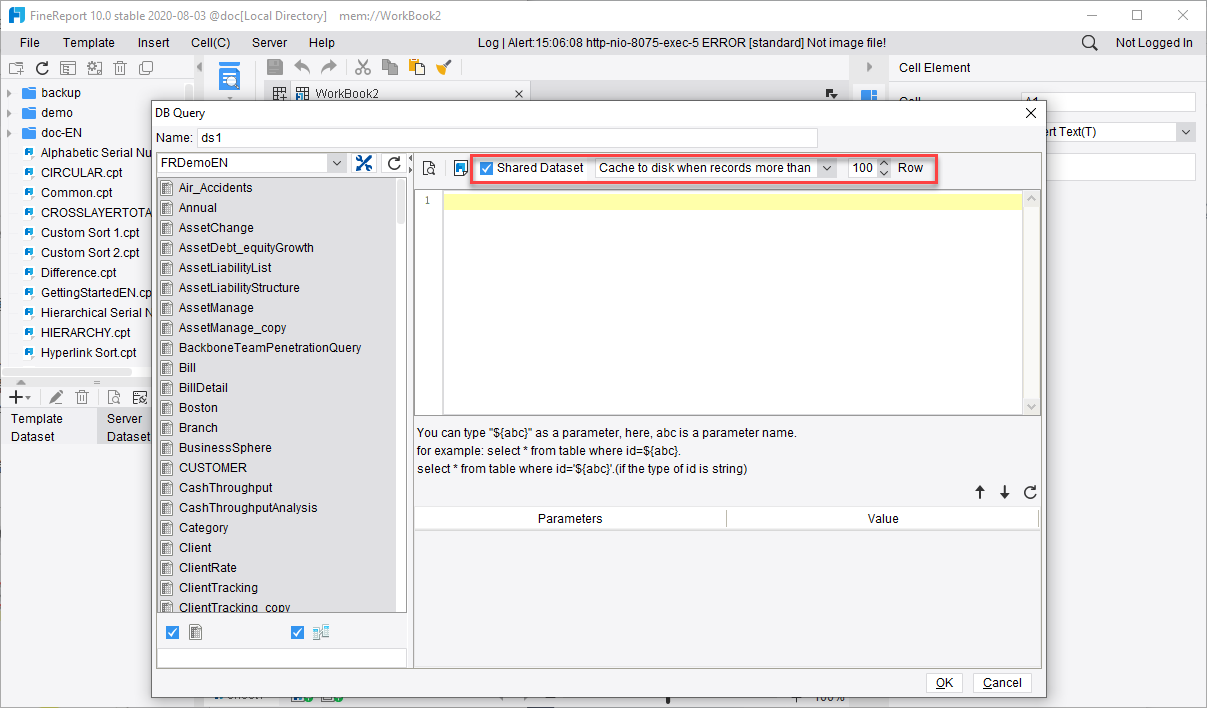The width and height of the screenshot is (1207, 708).
Task: Dismiss the DB Query dialog via Cancel
Action: coord(1001,682)
